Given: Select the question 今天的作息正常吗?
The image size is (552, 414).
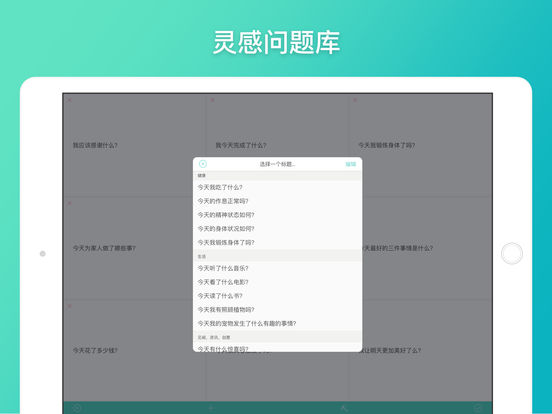Looking at the screenshot, I should [277, 201].
